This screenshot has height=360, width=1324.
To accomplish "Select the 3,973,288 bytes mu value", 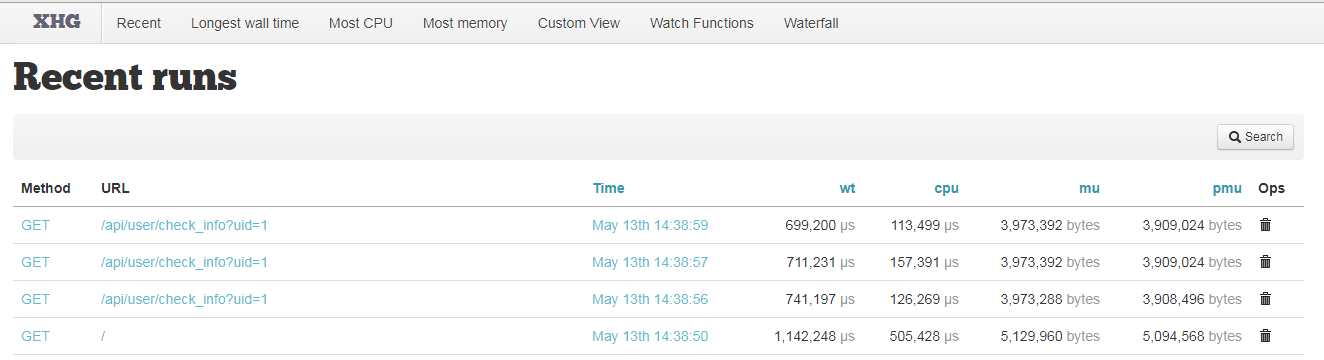I will [1050, 299].
